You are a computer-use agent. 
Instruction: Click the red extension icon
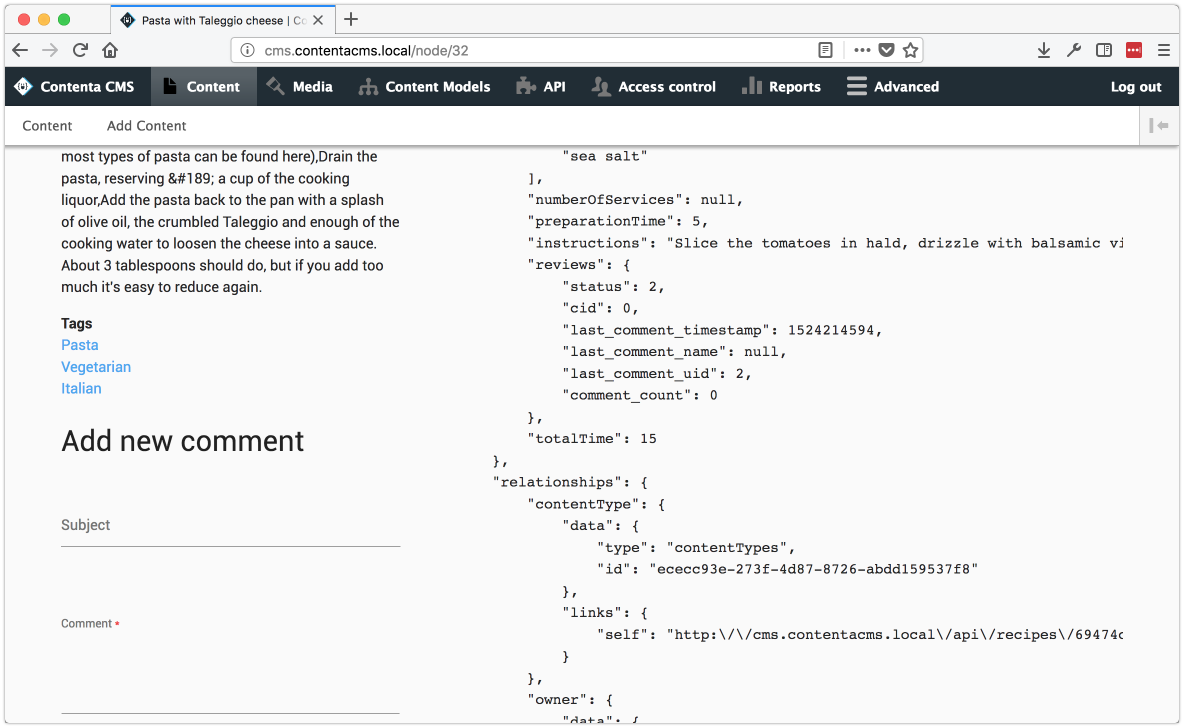(x=1133, y=51)
